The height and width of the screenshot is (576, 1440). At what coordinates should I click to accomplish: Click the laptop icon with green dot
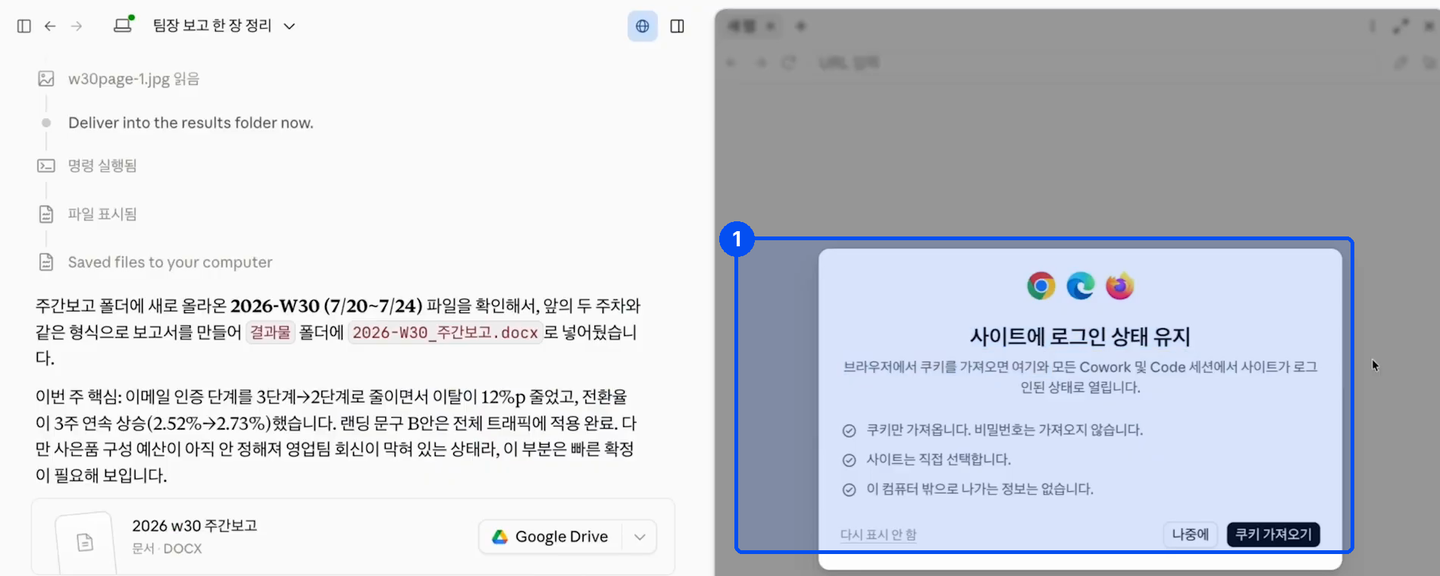[124, 25]
